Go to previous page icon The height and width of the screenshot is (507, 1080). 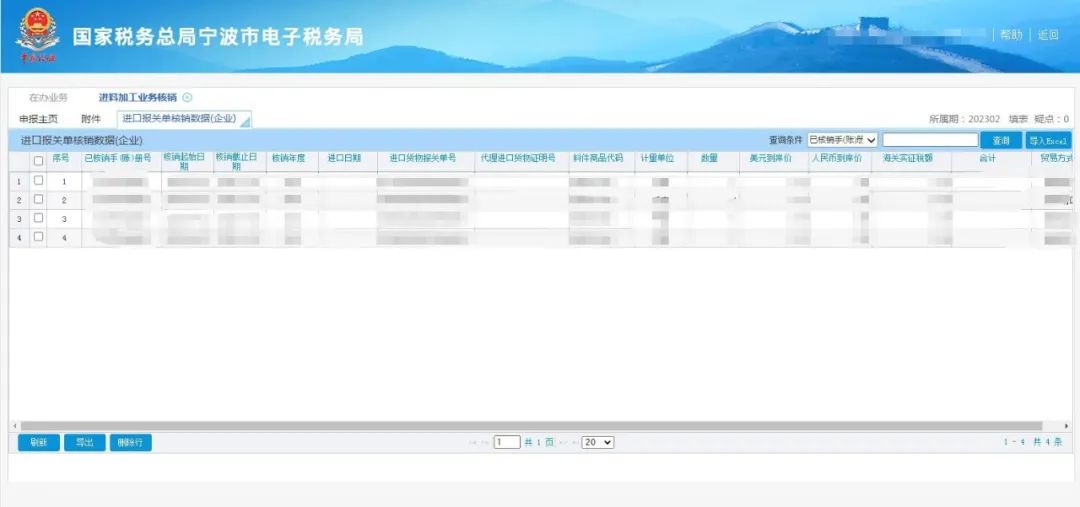click(485, 443)
